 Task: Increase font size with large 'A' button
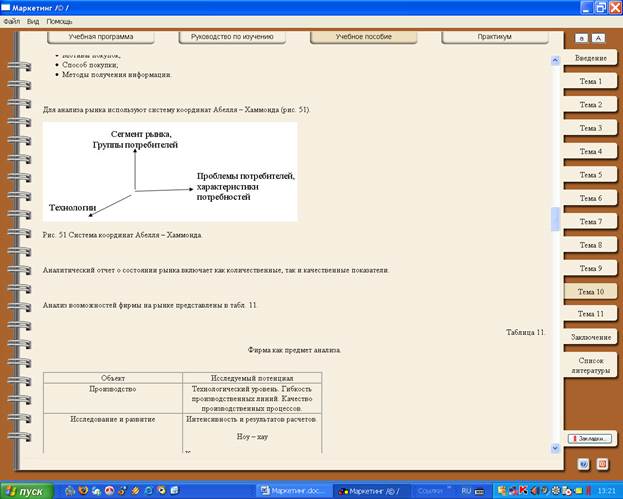[598, 38]
